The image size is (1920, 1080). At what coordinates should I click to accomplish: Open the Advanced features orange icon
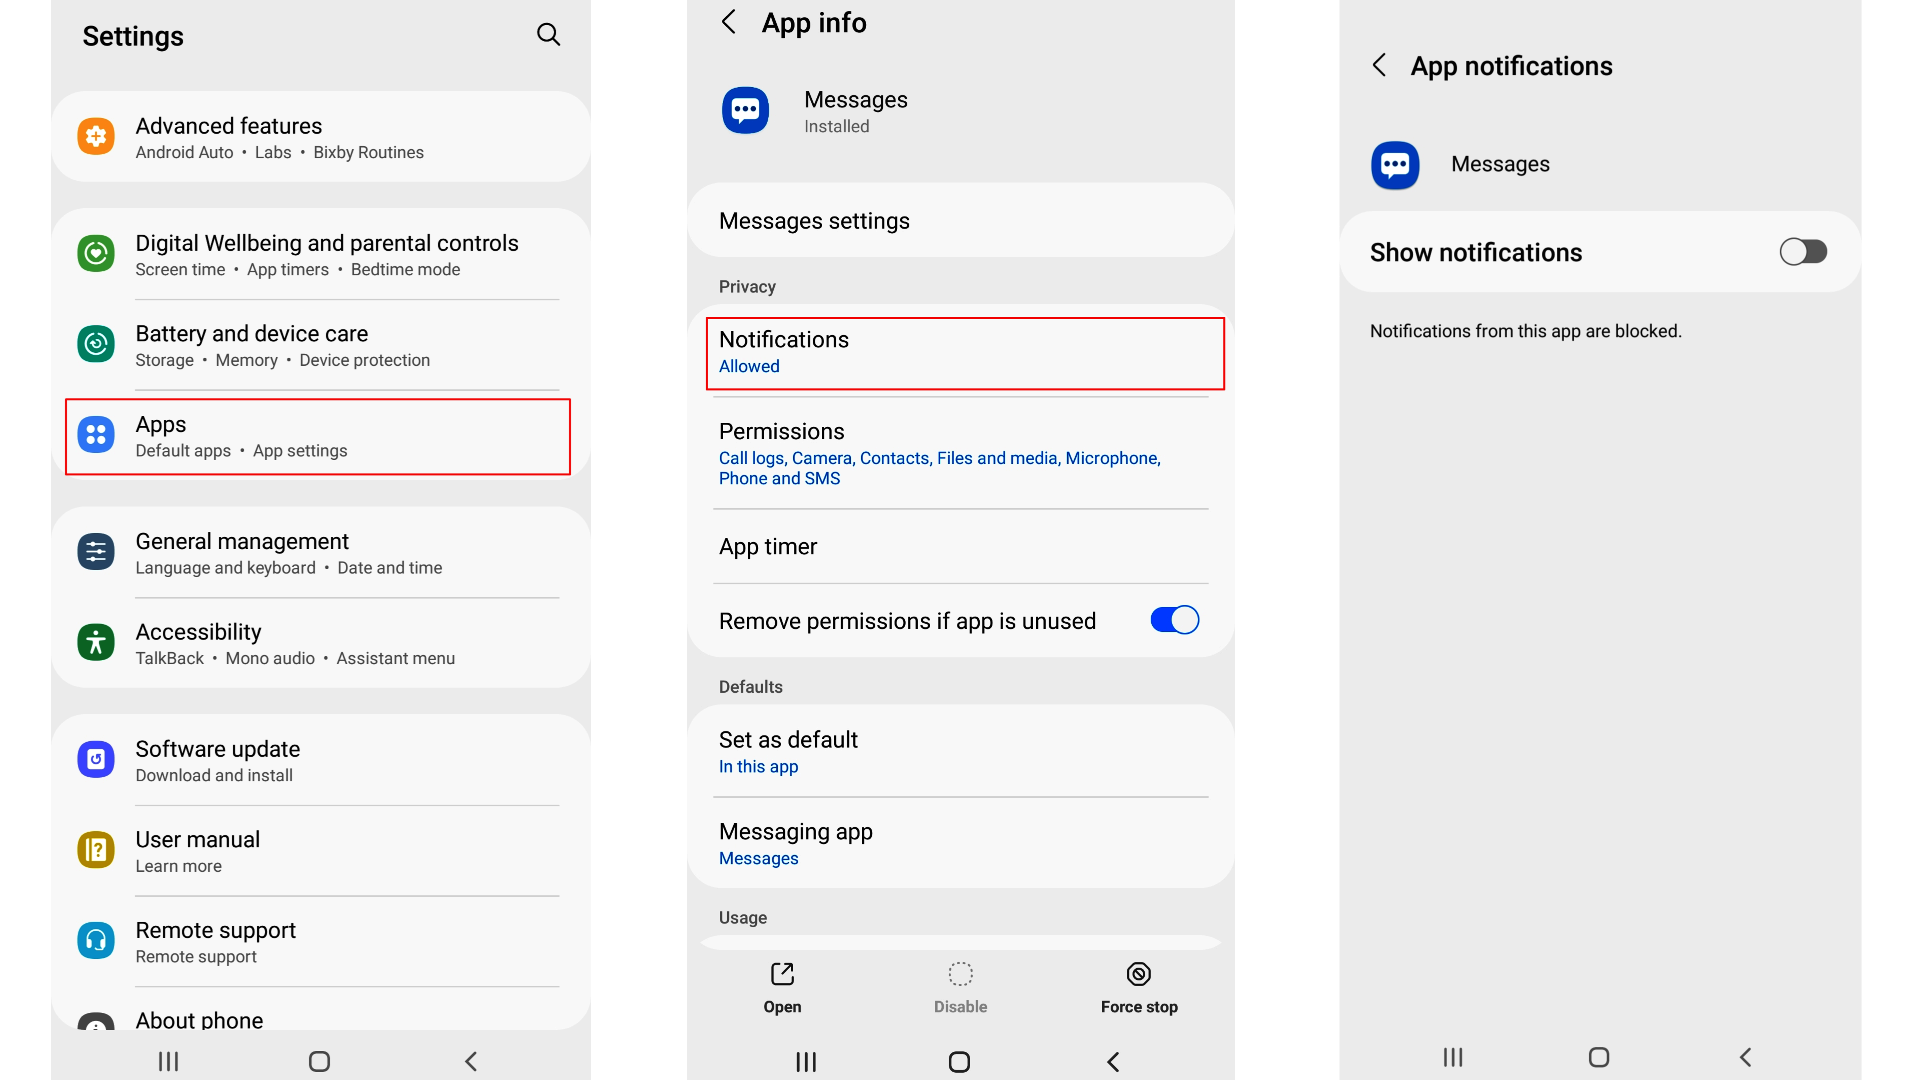(96, 137)
